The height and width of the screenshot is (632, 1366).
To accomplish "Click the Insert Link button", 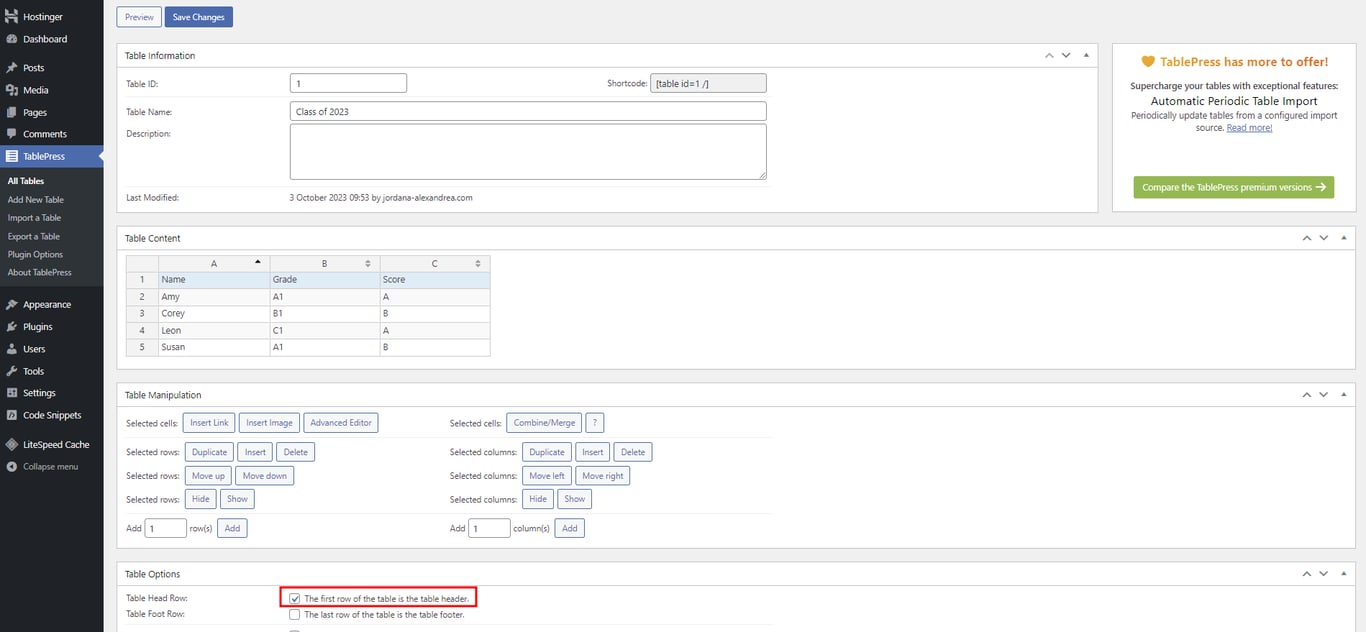I will point(209,423).
